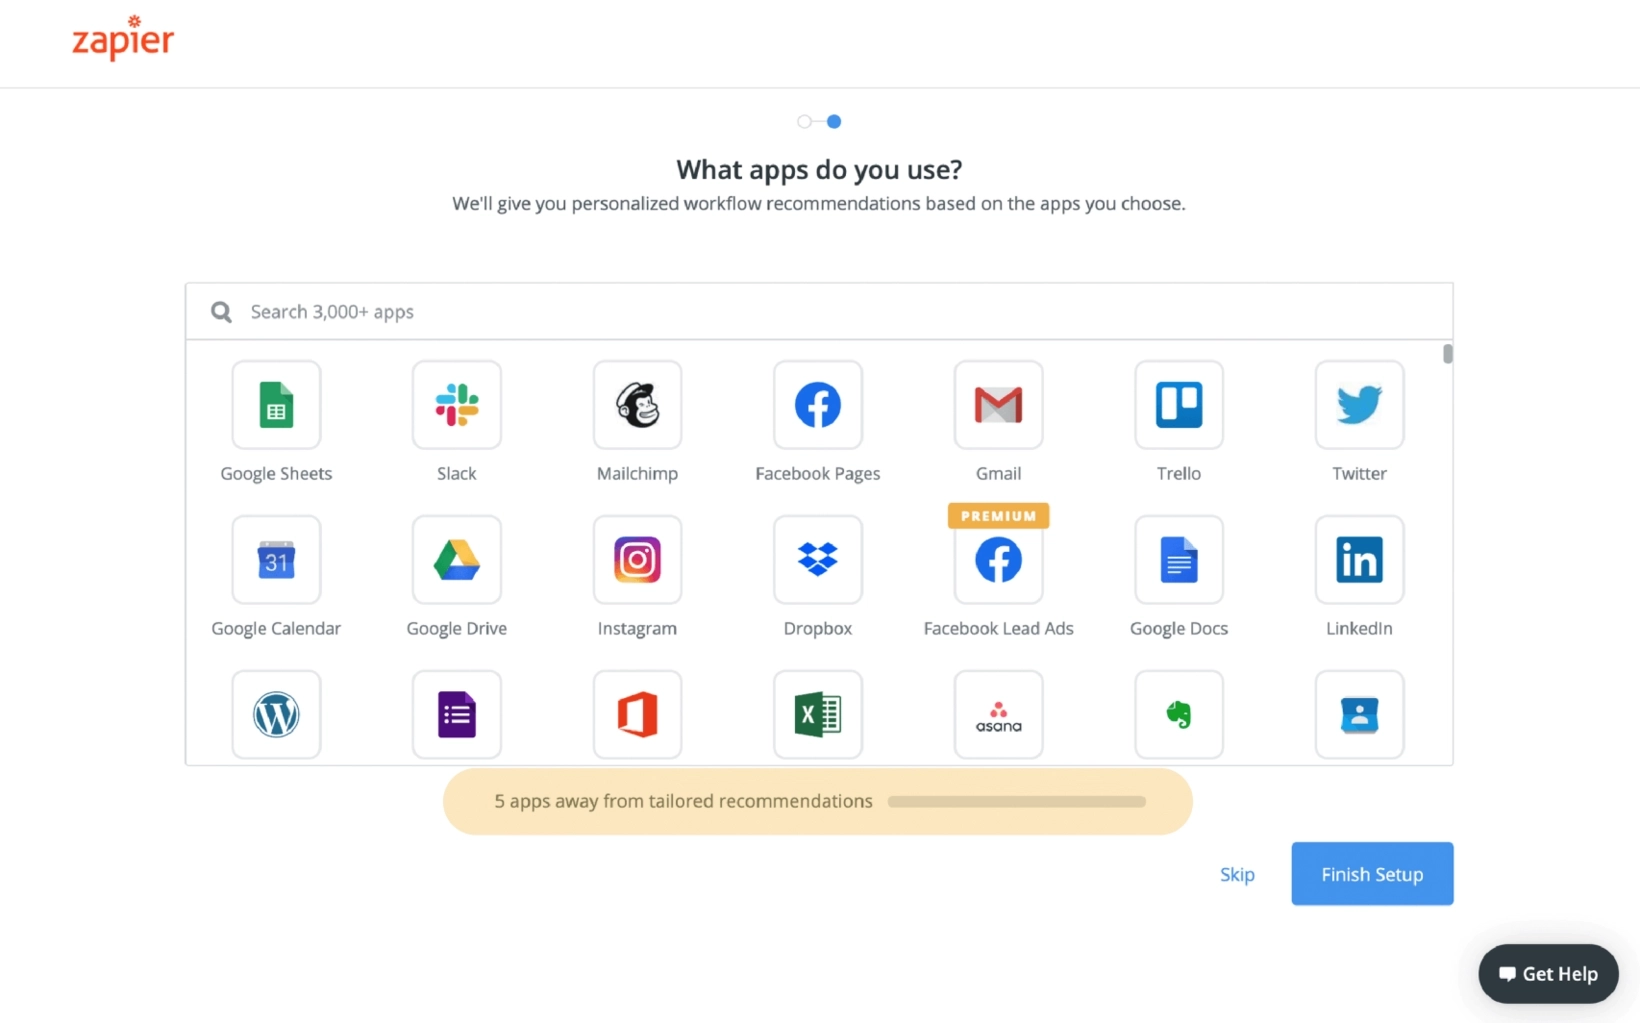Pick the Mailchimp app icon
The width and height of the screenshot is (1640, 1023).
pyautogui.click(x=637, y=405)
